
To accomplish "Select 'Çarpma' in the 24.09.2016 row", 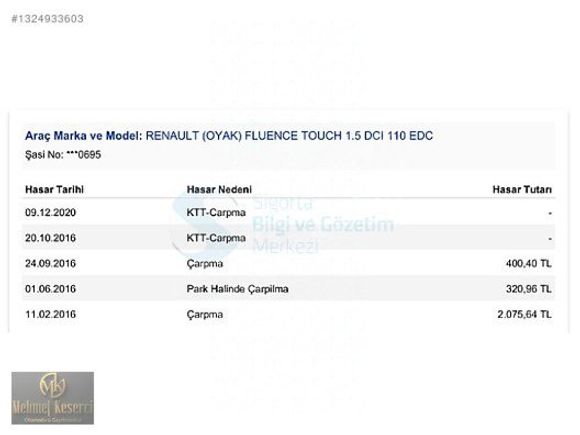I will tap(205, 264).
